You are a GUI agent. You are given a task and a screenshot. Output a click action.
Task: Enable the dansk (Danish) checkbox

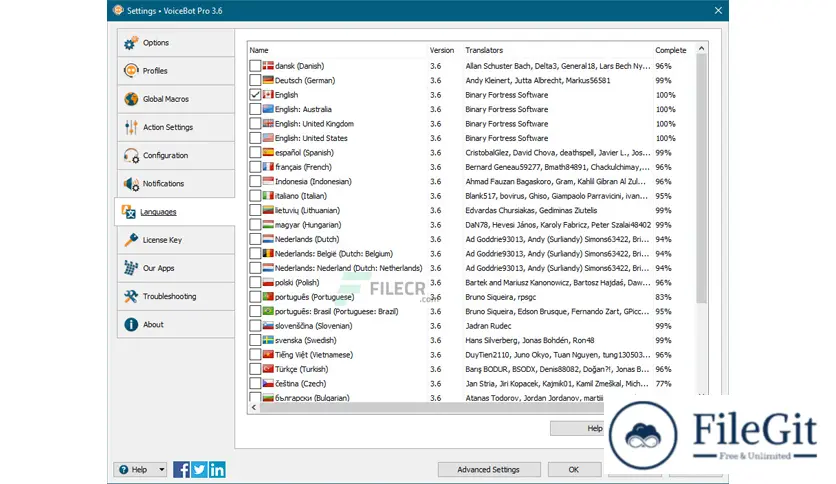pos(255,66)
